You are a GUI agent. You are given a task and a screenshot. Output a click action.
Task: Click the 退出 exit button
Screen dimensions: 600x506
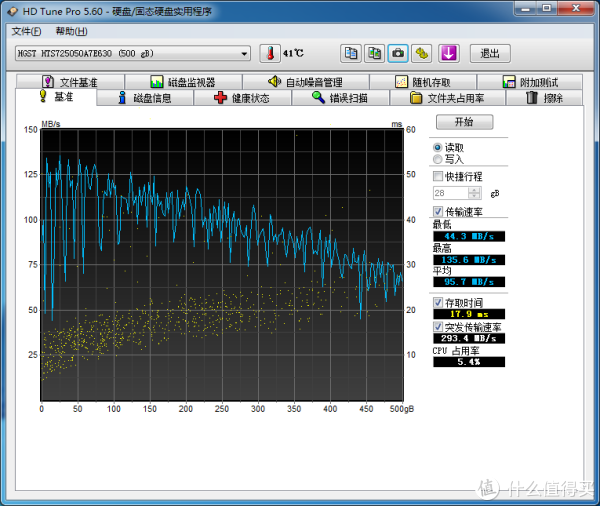coord(490,53)
